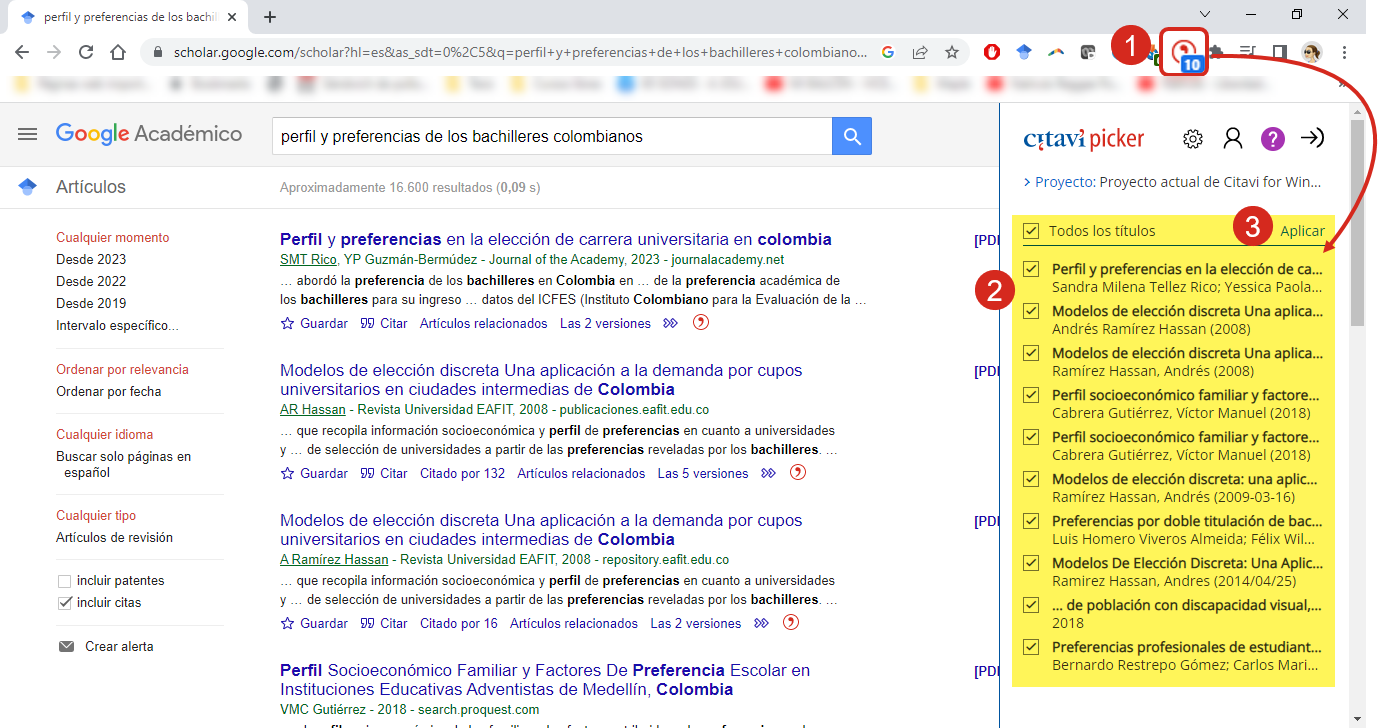Screen dimensions: 1379x728
Task: Uncheck población con discapacidad visual title
Action: [x=1031, y=605]
